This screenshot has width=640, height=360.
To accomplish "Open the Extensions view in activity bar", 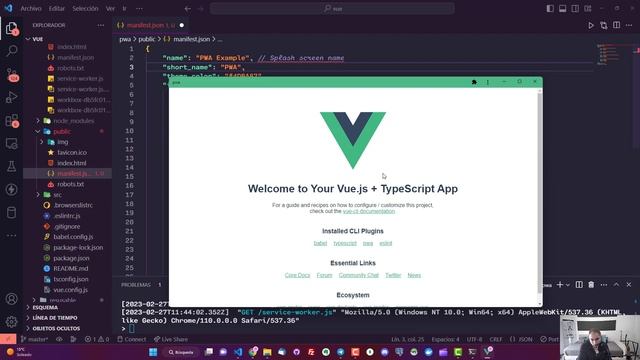I will pos(11,120).
